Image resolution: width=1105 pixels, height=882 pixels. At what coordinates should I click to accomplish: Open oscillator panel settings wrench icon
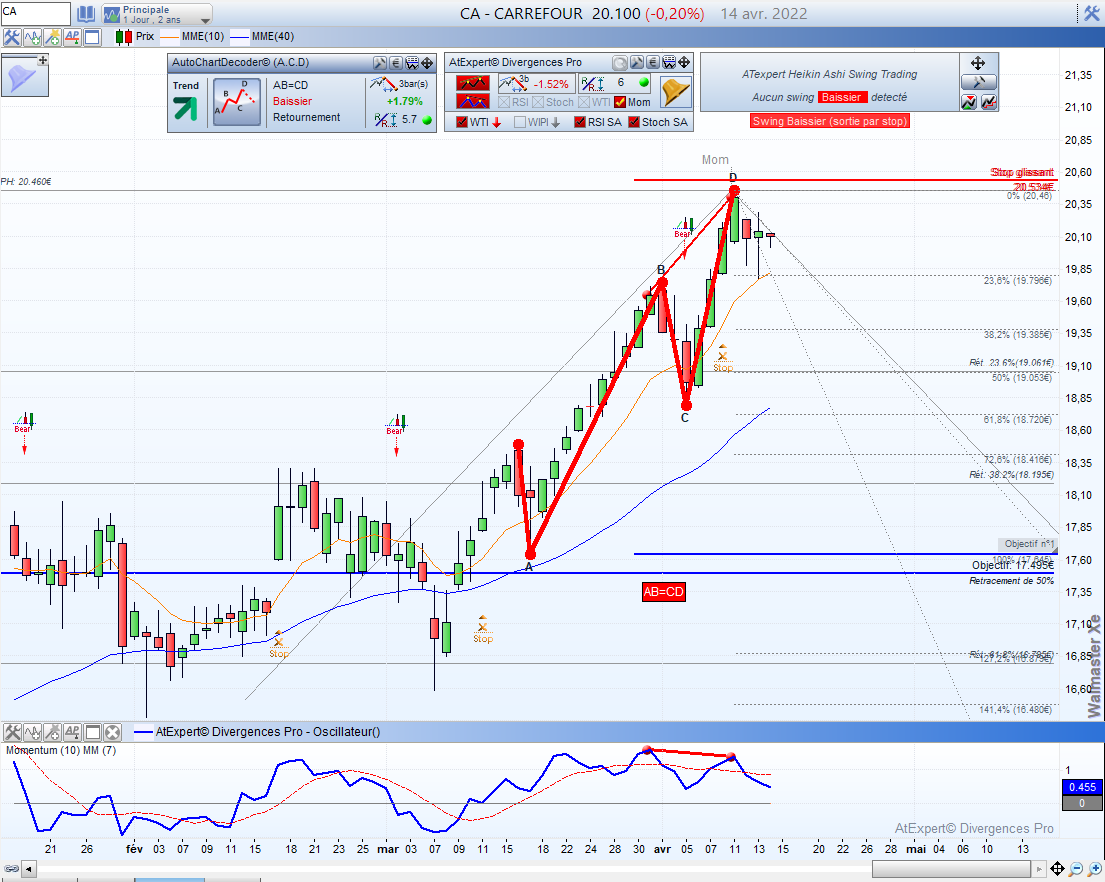point(12,732)
